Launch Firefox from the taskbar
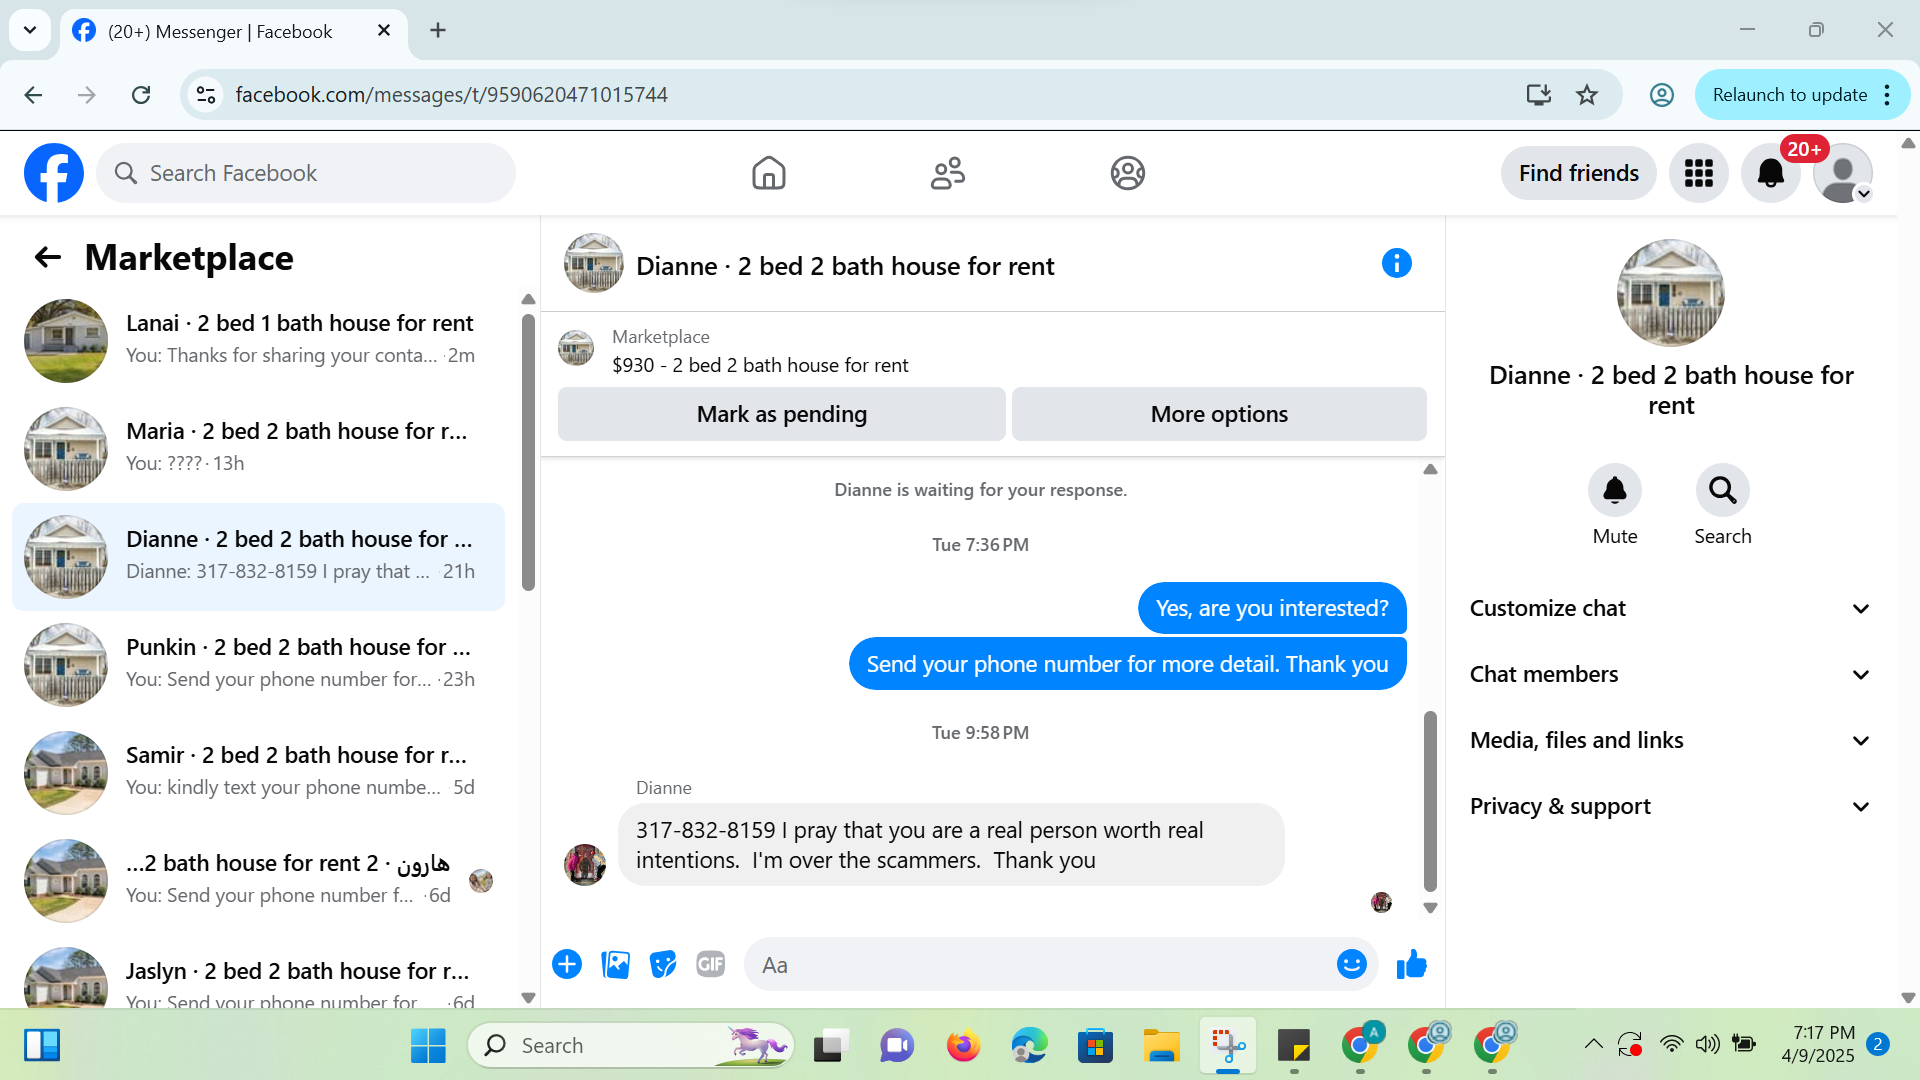 coord(963,1045)
